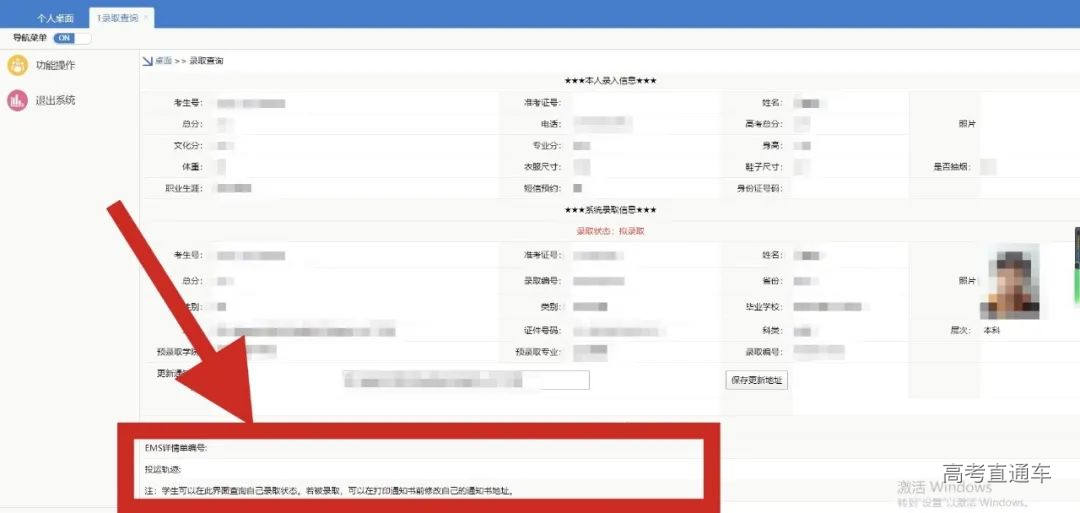Click the yellow 功能操作 sidebar icon
1080x513 pixels.
click(17, 66)
